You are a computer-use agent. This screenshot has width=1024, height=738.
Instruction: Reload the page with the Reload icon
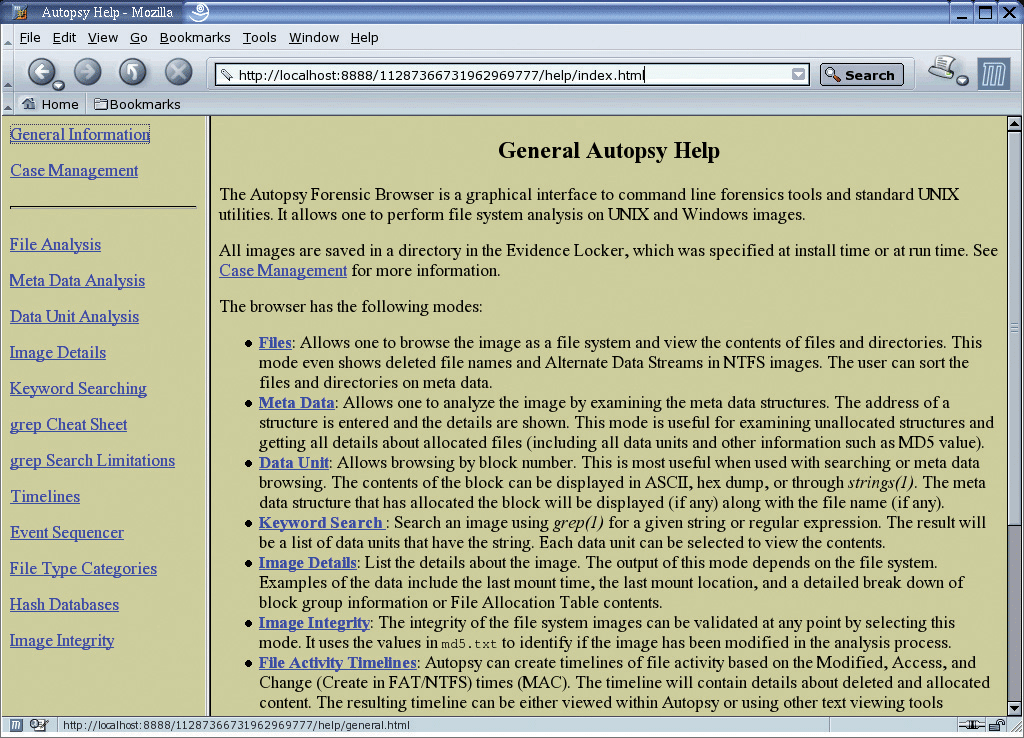coord(133,72)
